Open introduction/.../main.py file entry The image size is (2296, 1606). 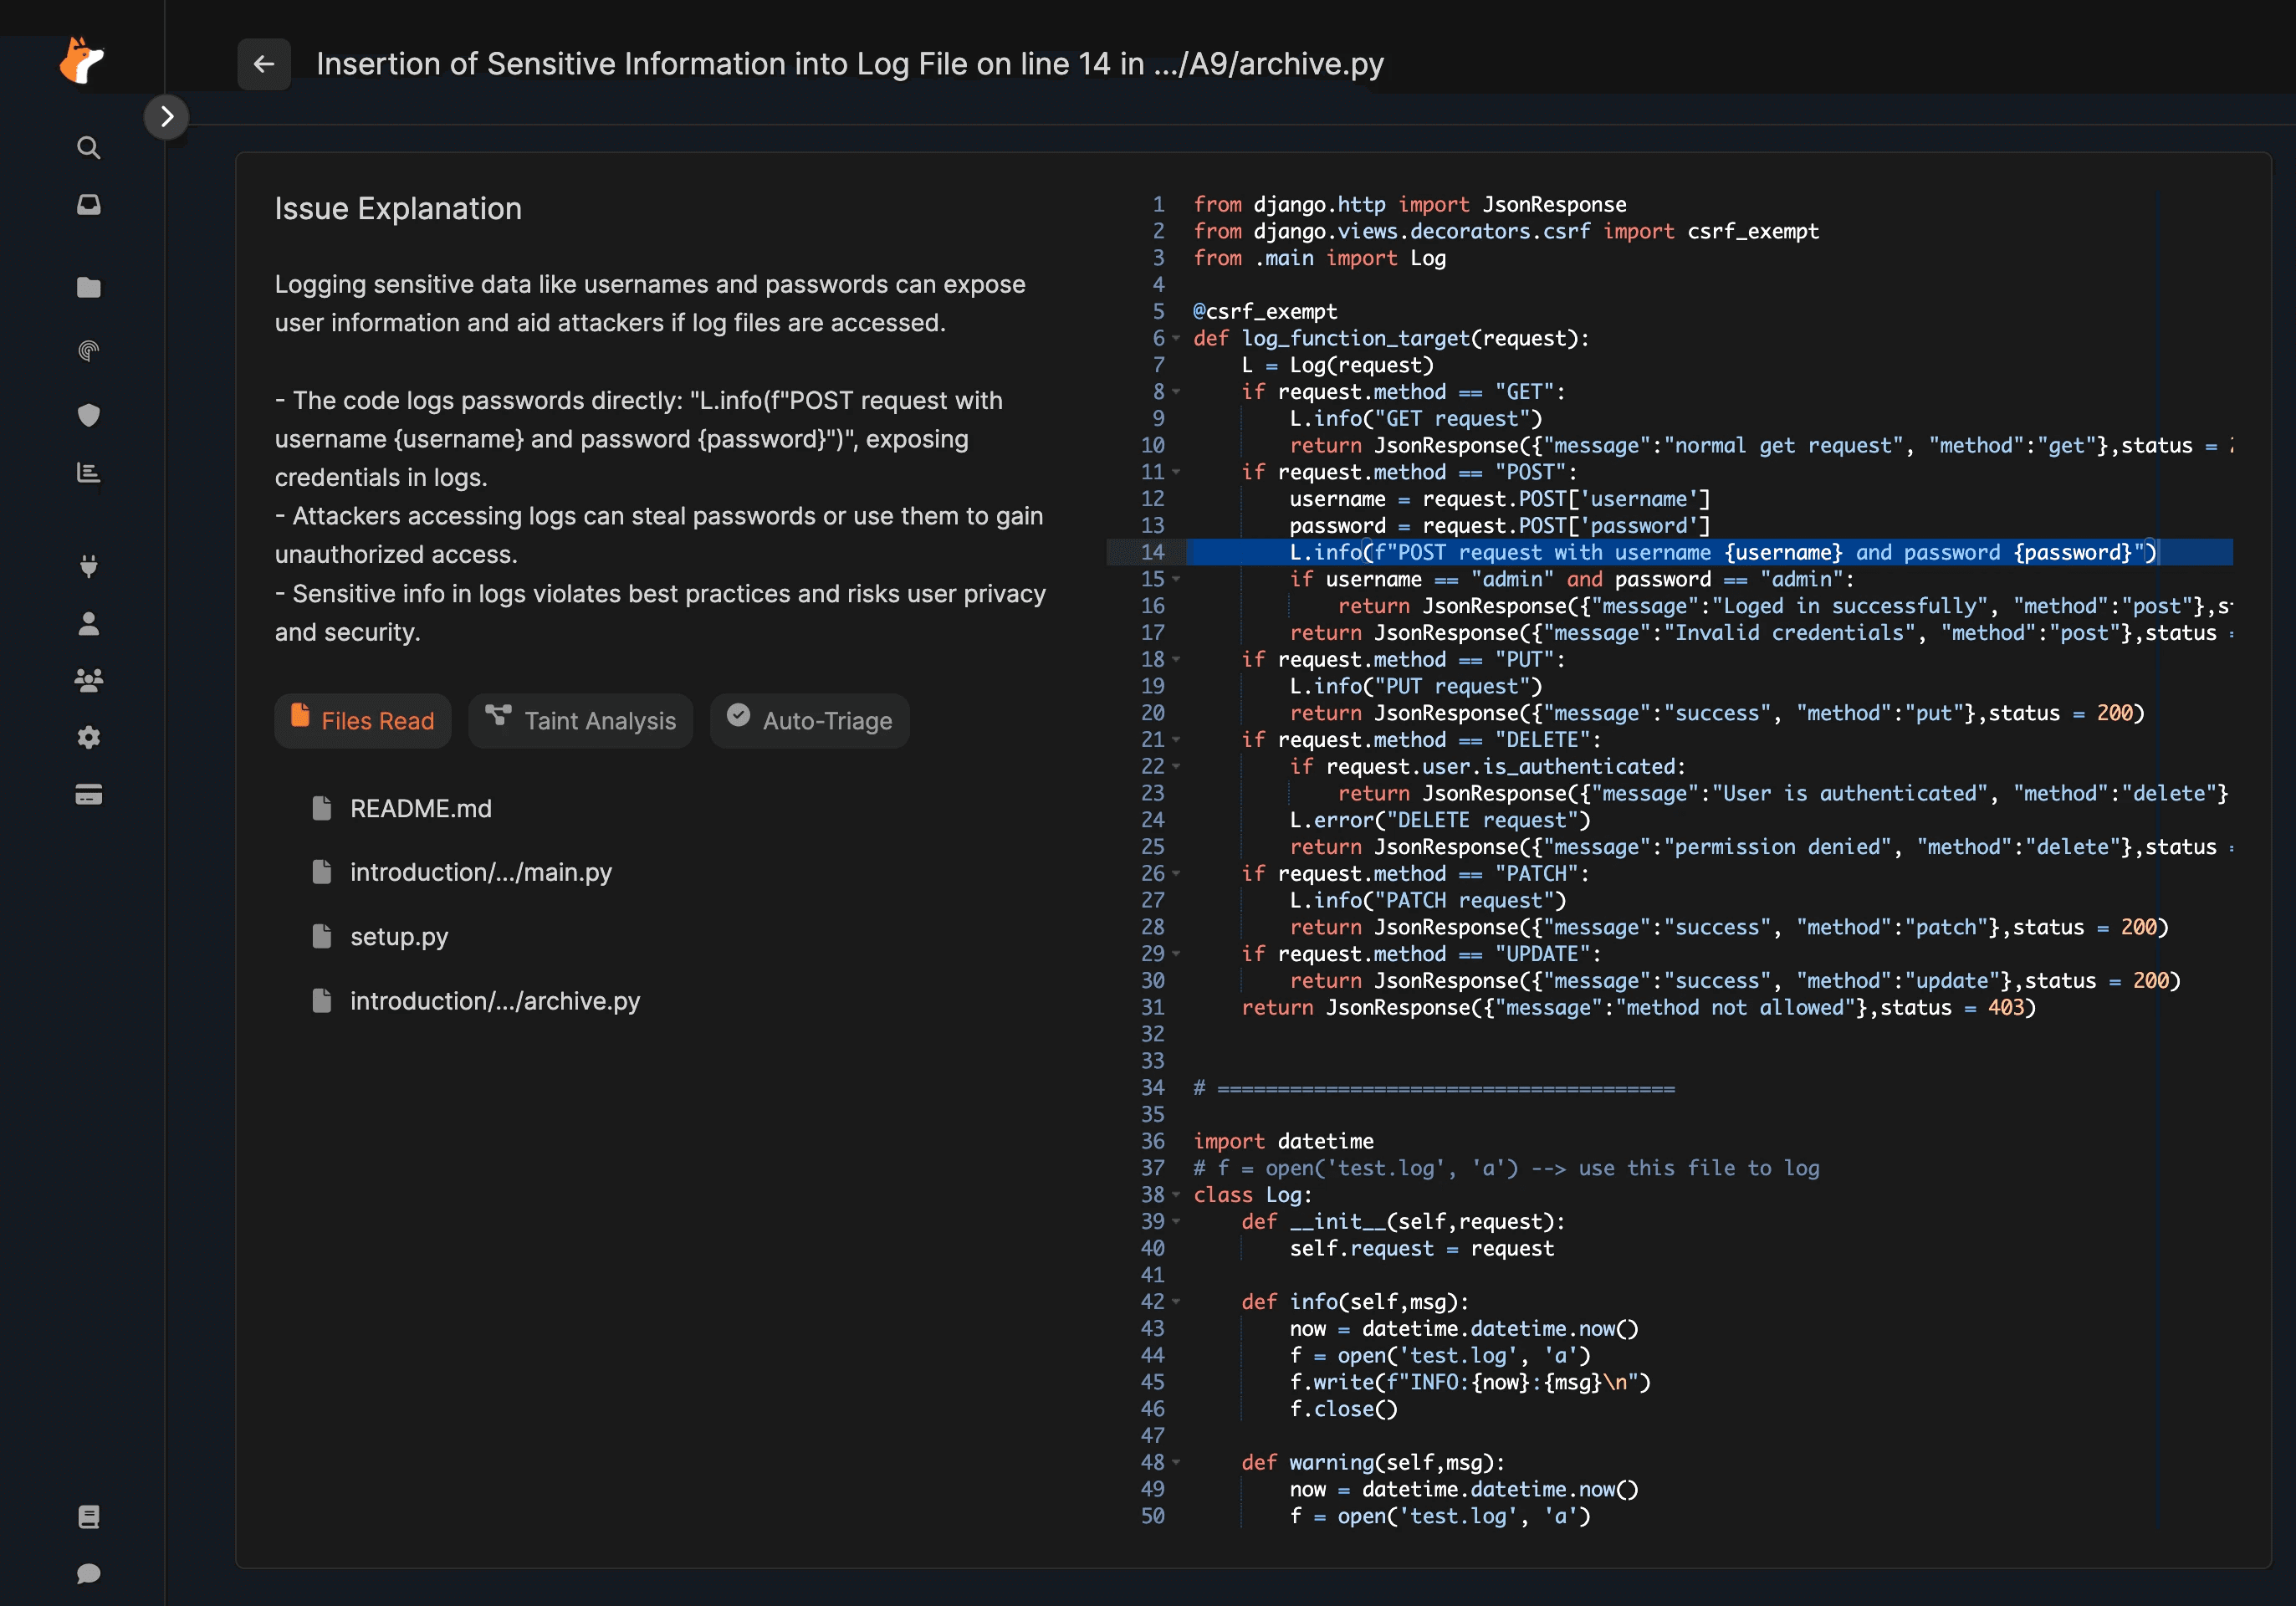(x=480, y=872)
